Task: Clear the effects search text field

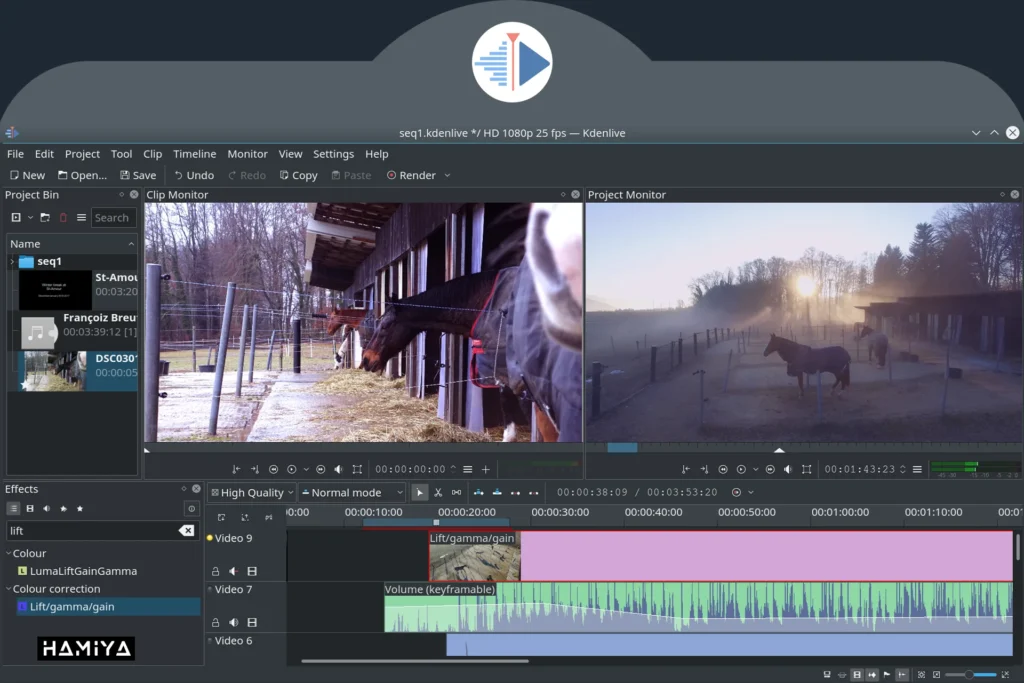Action: (x=186, y=531)
